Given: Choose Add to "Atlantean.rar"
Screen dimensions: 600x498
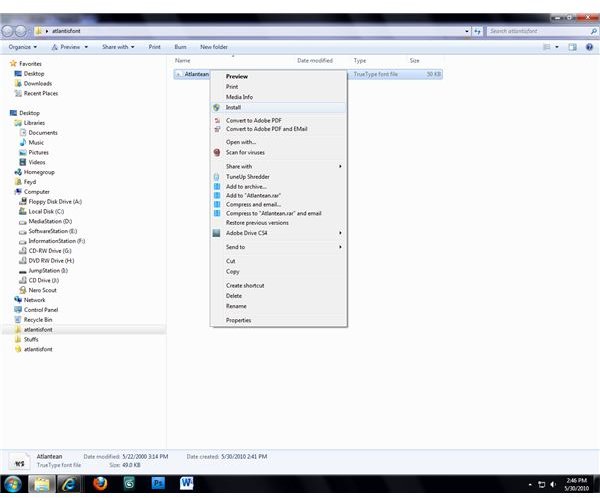Looking at the screenshot, I should 278,196.
